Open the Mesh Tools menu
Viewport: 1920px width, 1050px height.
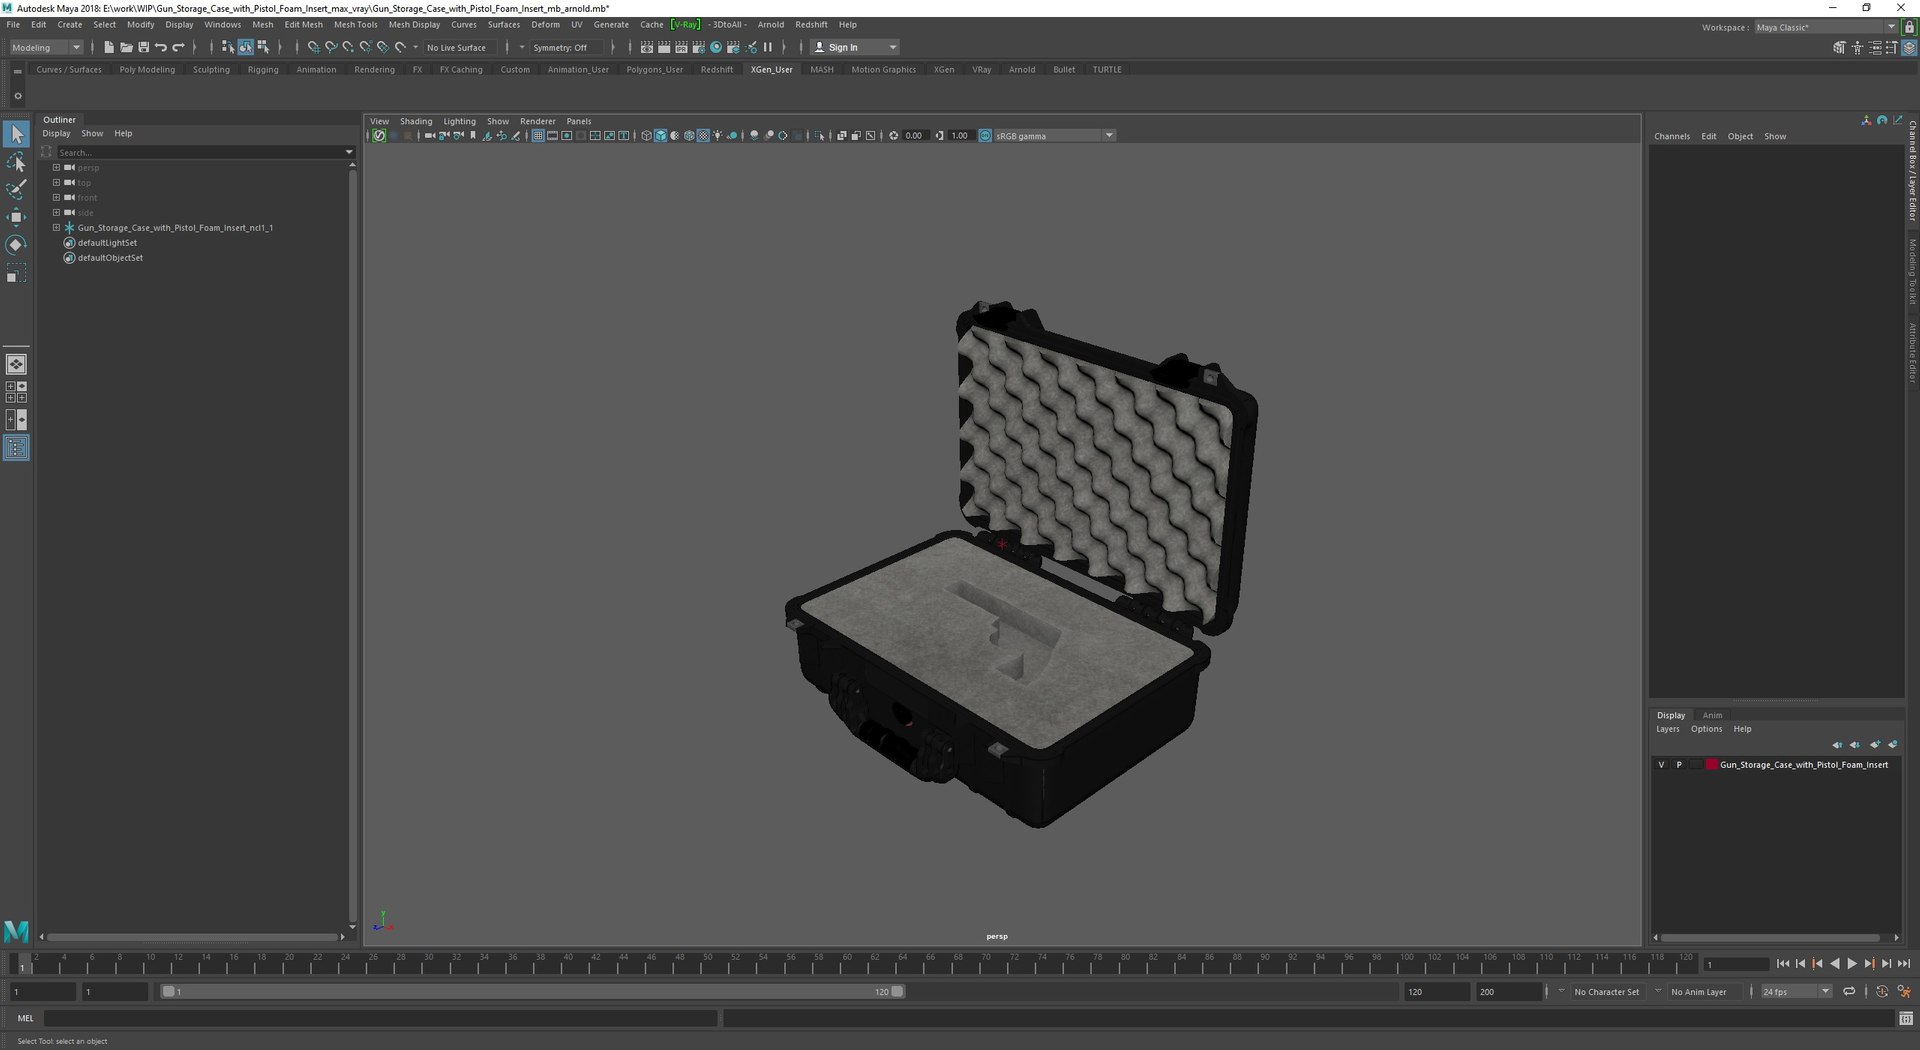point(355,24)
